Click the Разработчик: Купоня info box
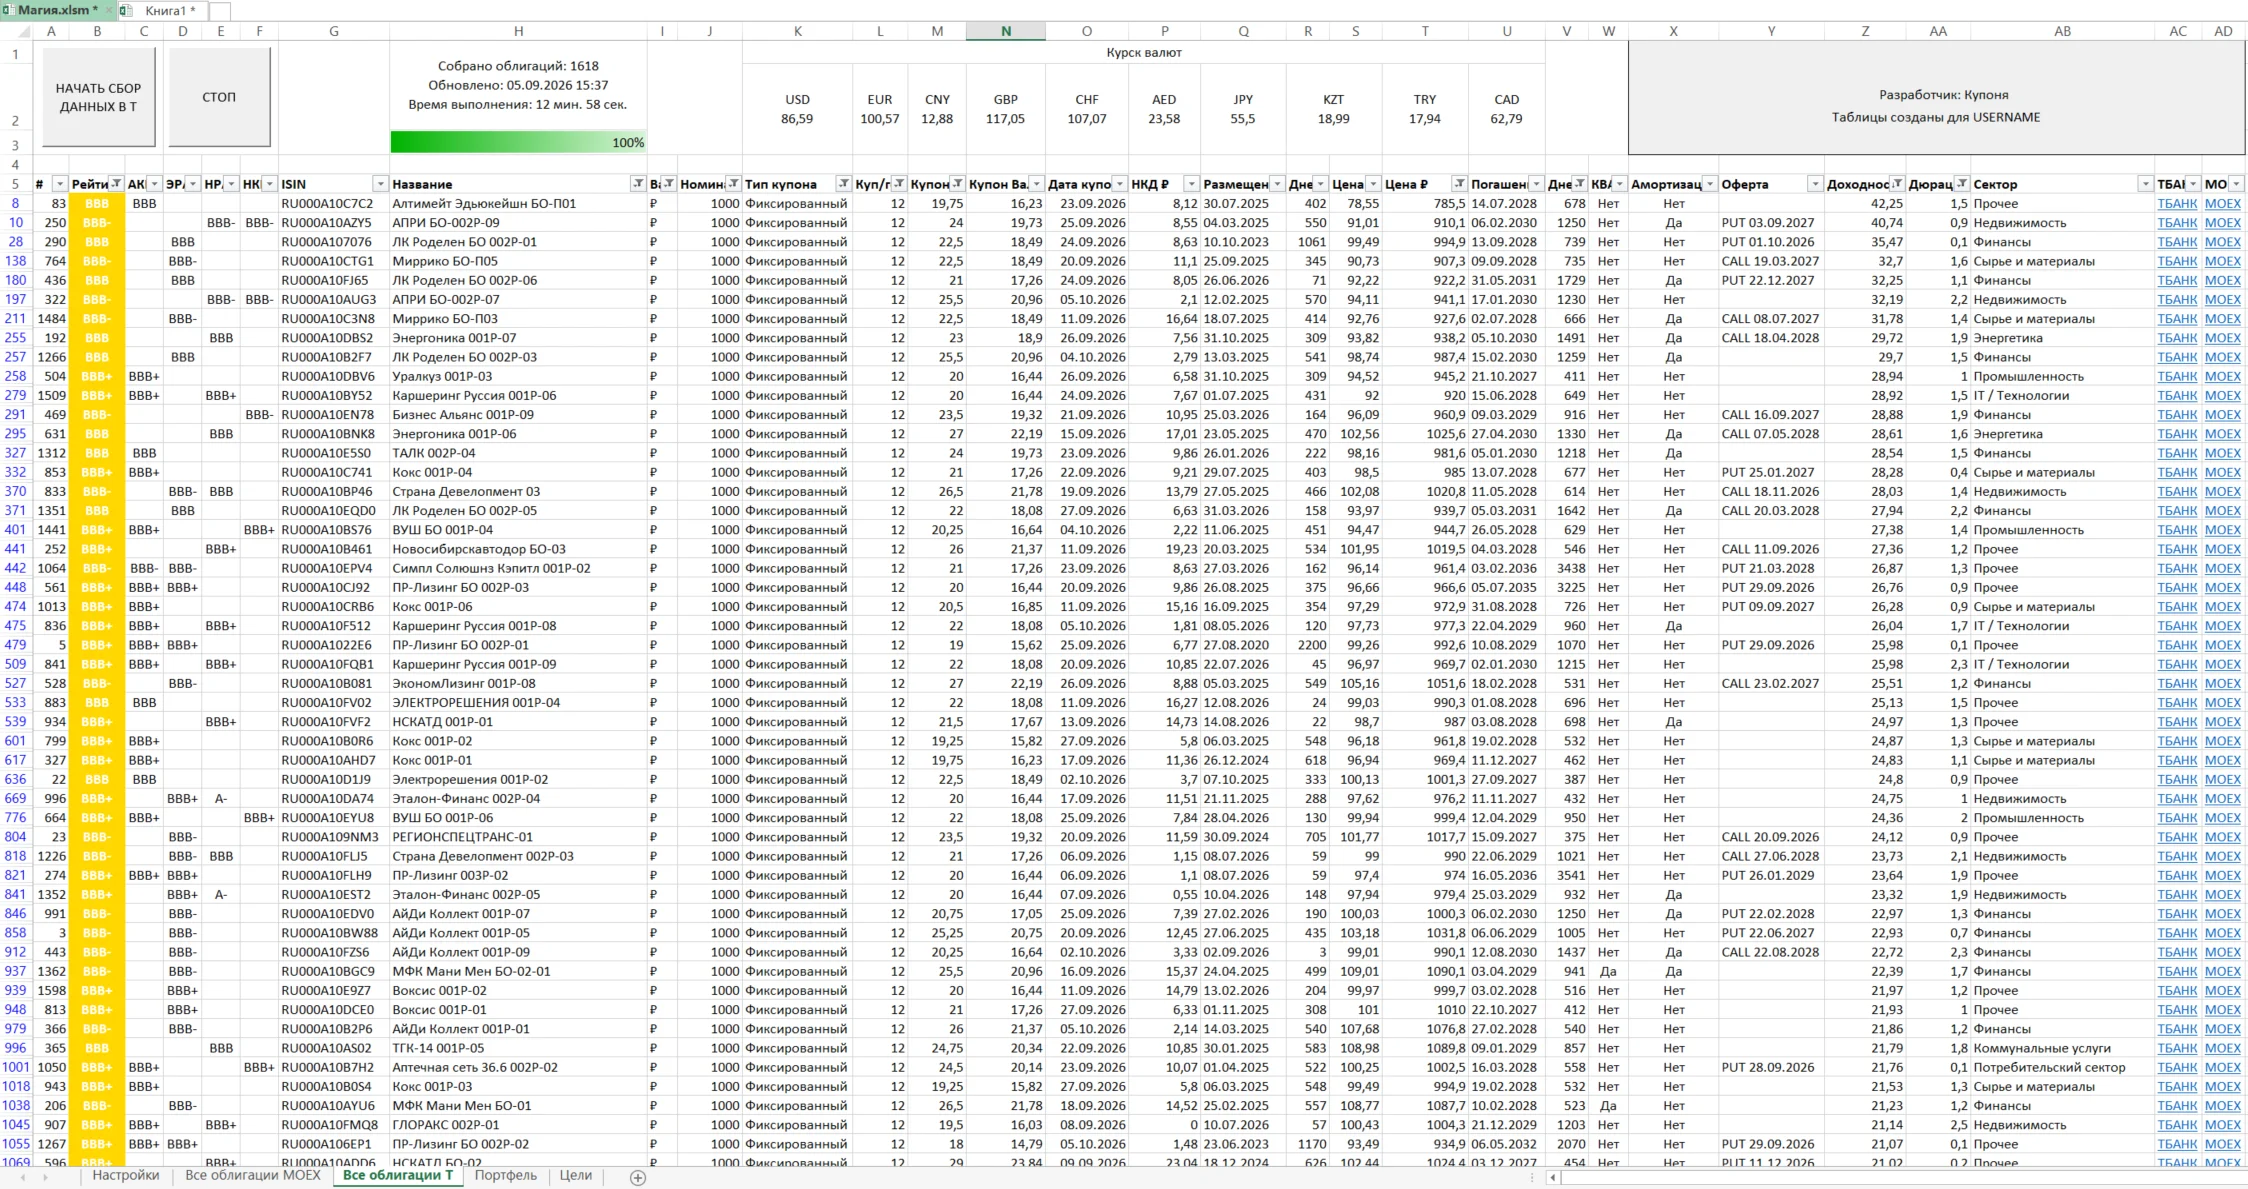 tap(1936, 97)
